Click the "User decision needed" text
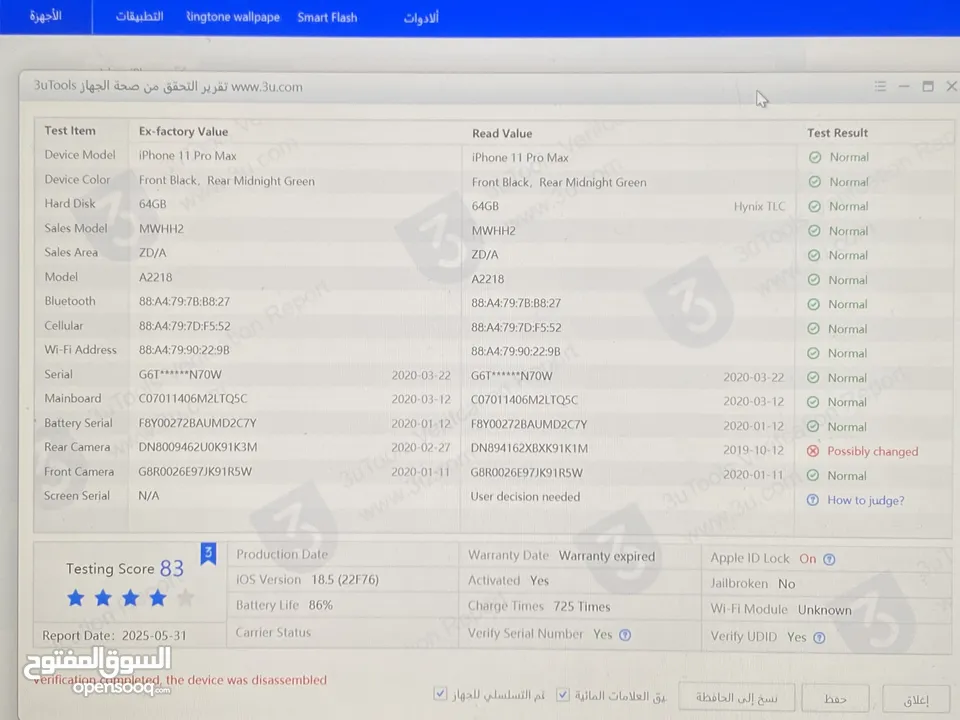960x720 pixels. (525, 497)
